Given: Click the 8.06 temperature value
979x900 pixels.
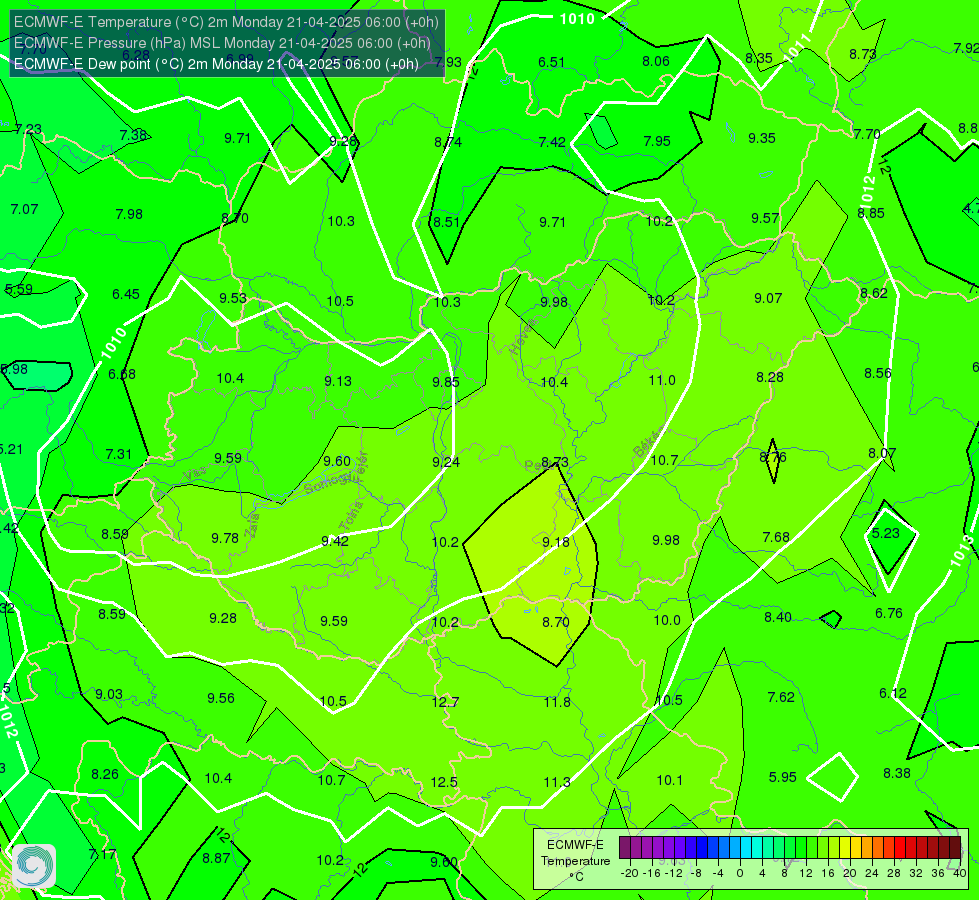Looking at the screenshot, I should 656,61.
